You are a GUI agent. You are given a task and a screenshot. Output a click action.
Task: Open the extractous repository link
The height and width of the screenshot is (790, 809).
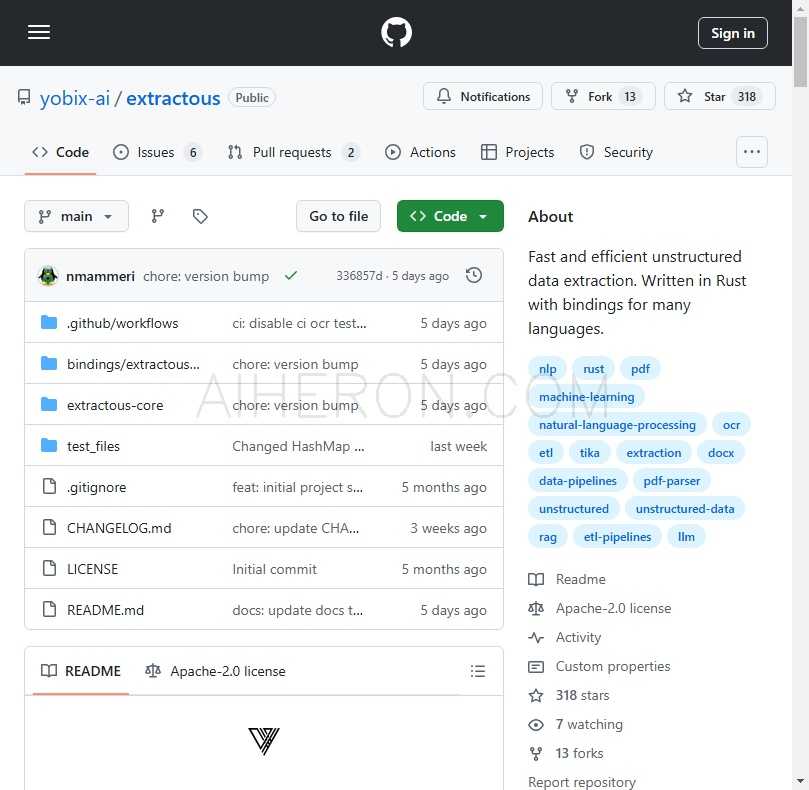[x=173, y=98]
